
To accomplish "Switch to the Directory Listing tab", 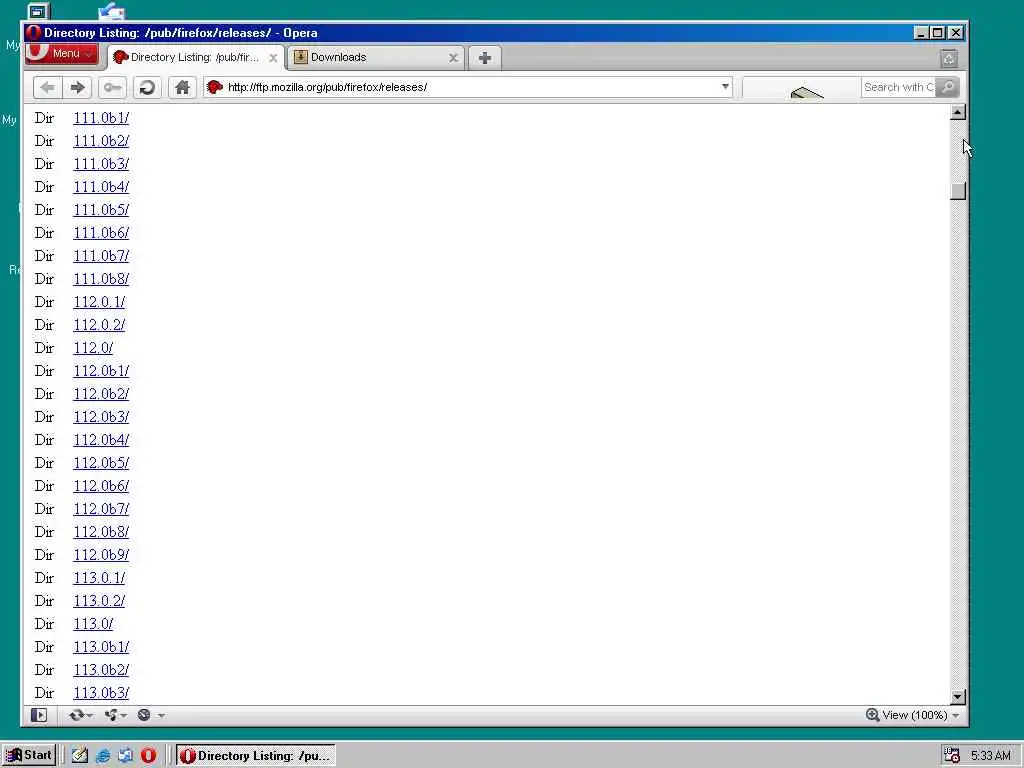I will tap(195, 57).
